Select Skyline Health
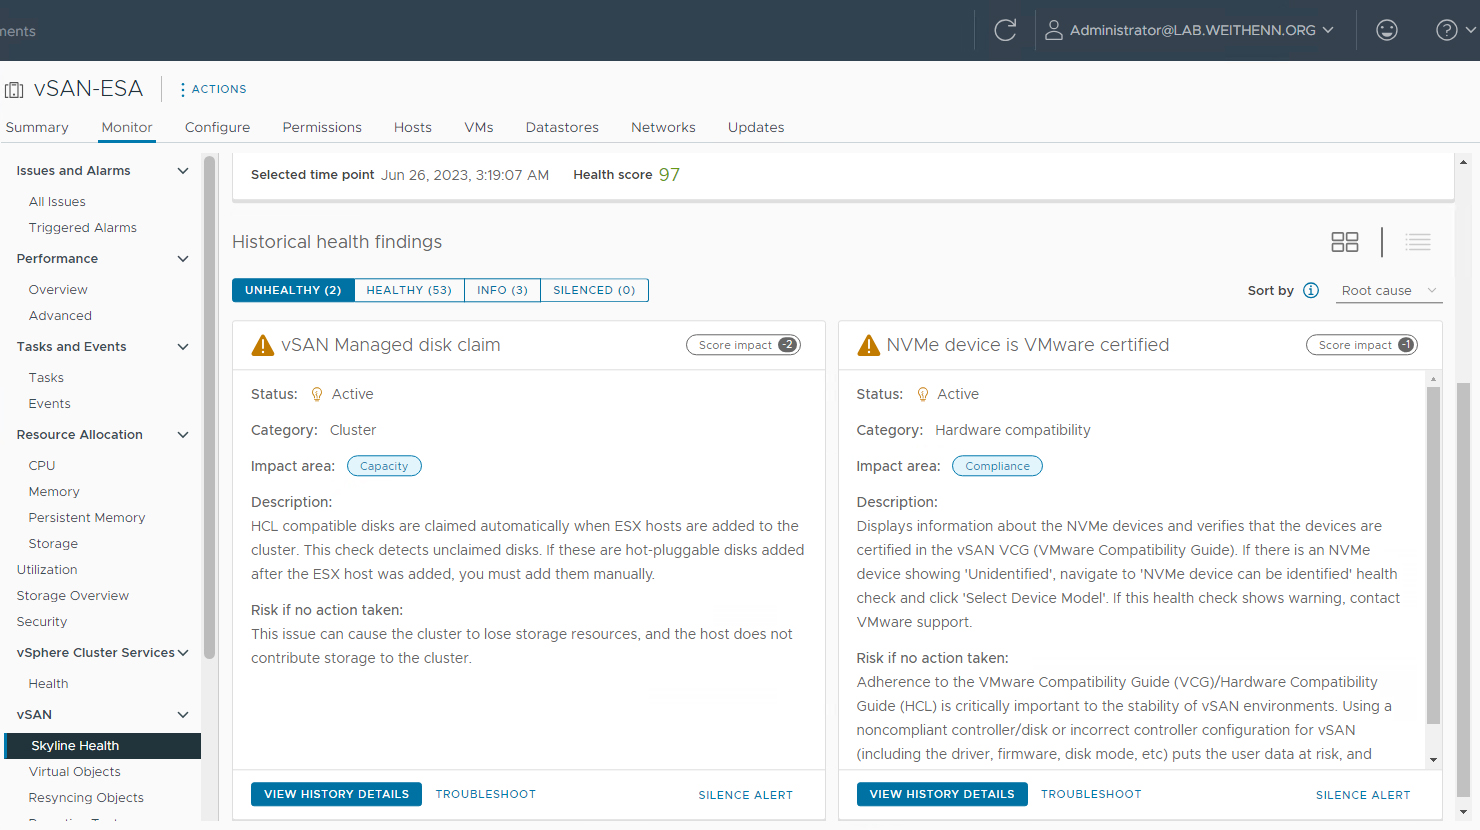This screenshot has height=830, width=1480. click(x=102, y=746)
